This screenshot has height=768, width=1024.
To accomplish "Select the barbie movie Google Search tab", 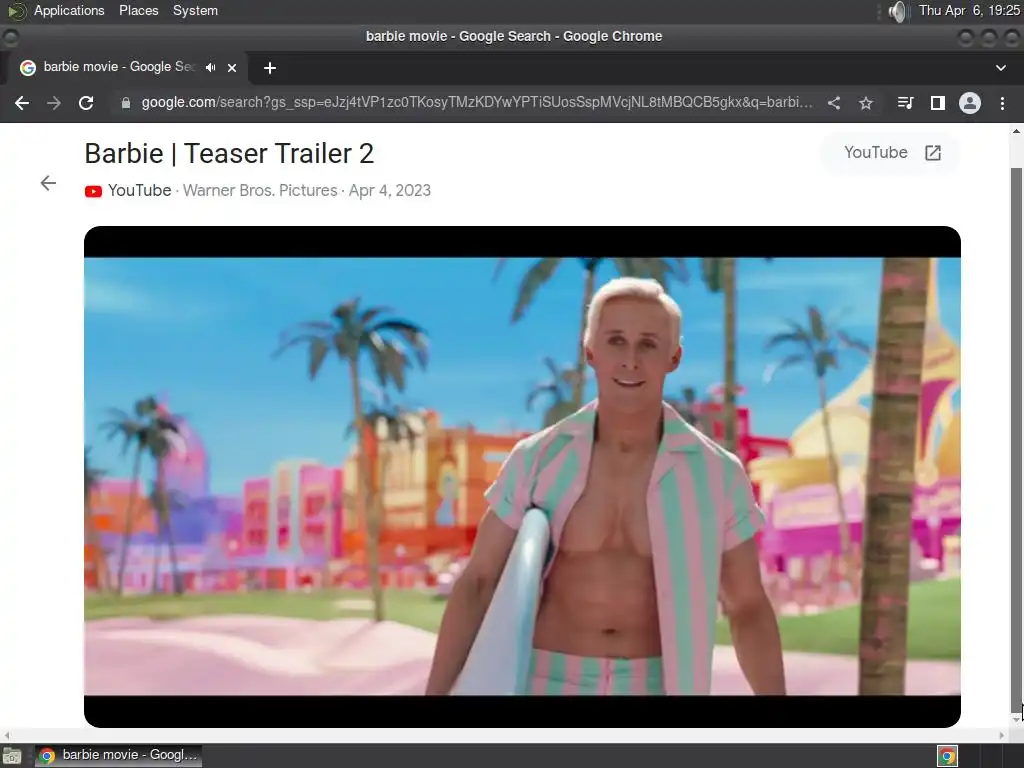I will tap(124, 67).
